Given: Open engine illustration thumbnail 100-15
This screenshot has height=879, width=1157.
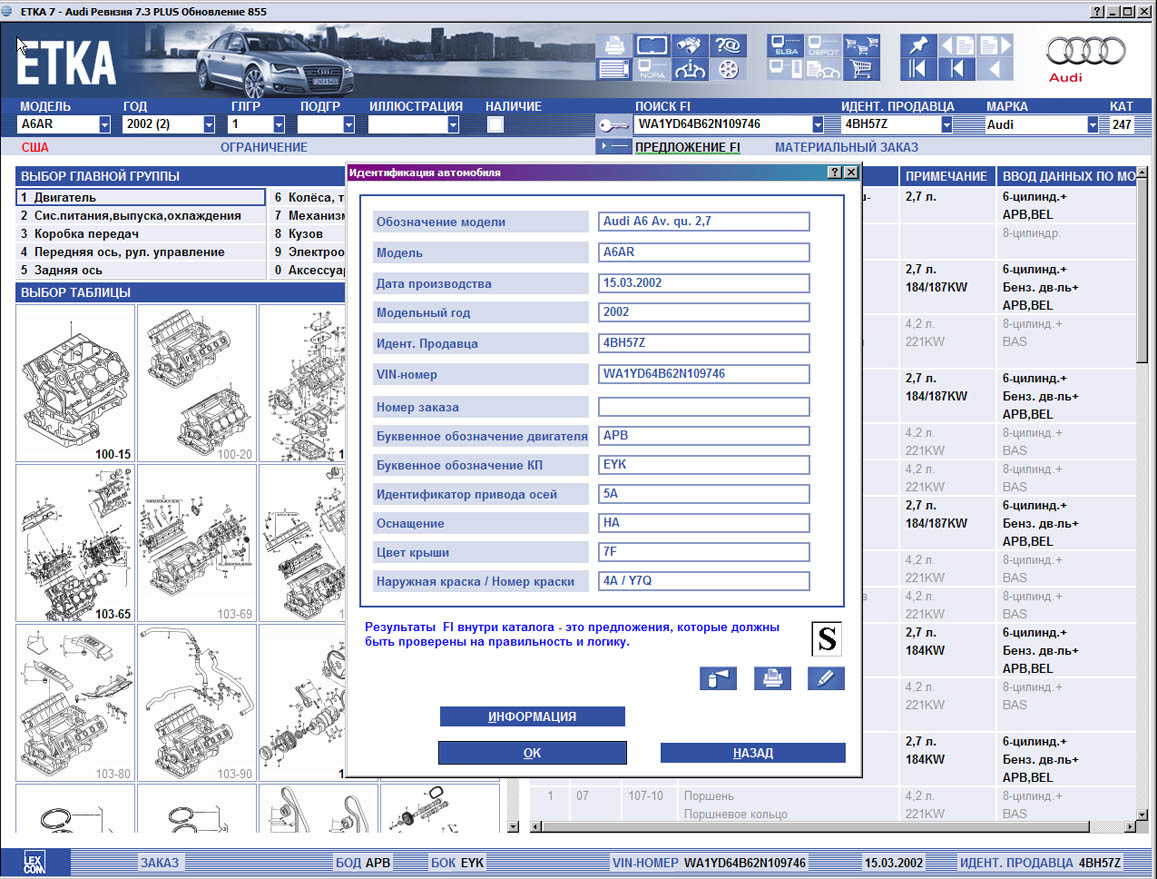Looking at the screenshot, I should coord(76,383).
